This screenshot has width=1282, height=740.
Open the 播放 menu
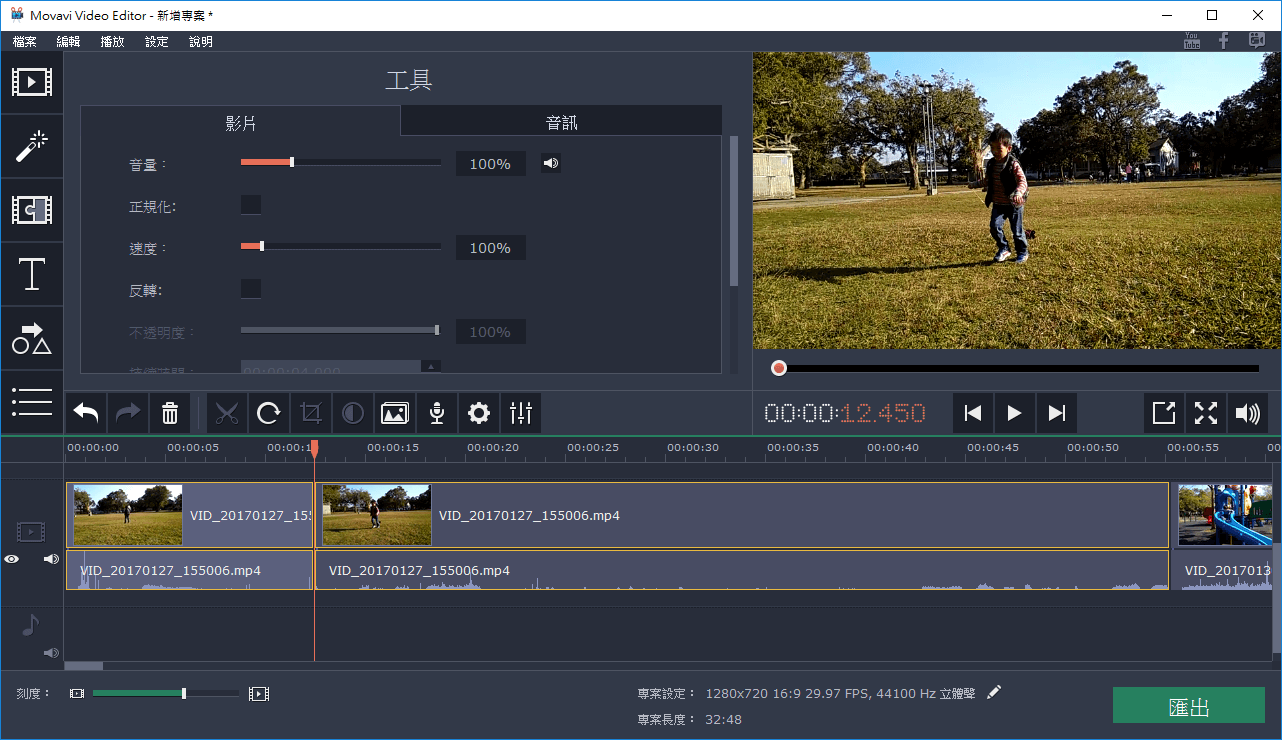(x=110, y=41)
